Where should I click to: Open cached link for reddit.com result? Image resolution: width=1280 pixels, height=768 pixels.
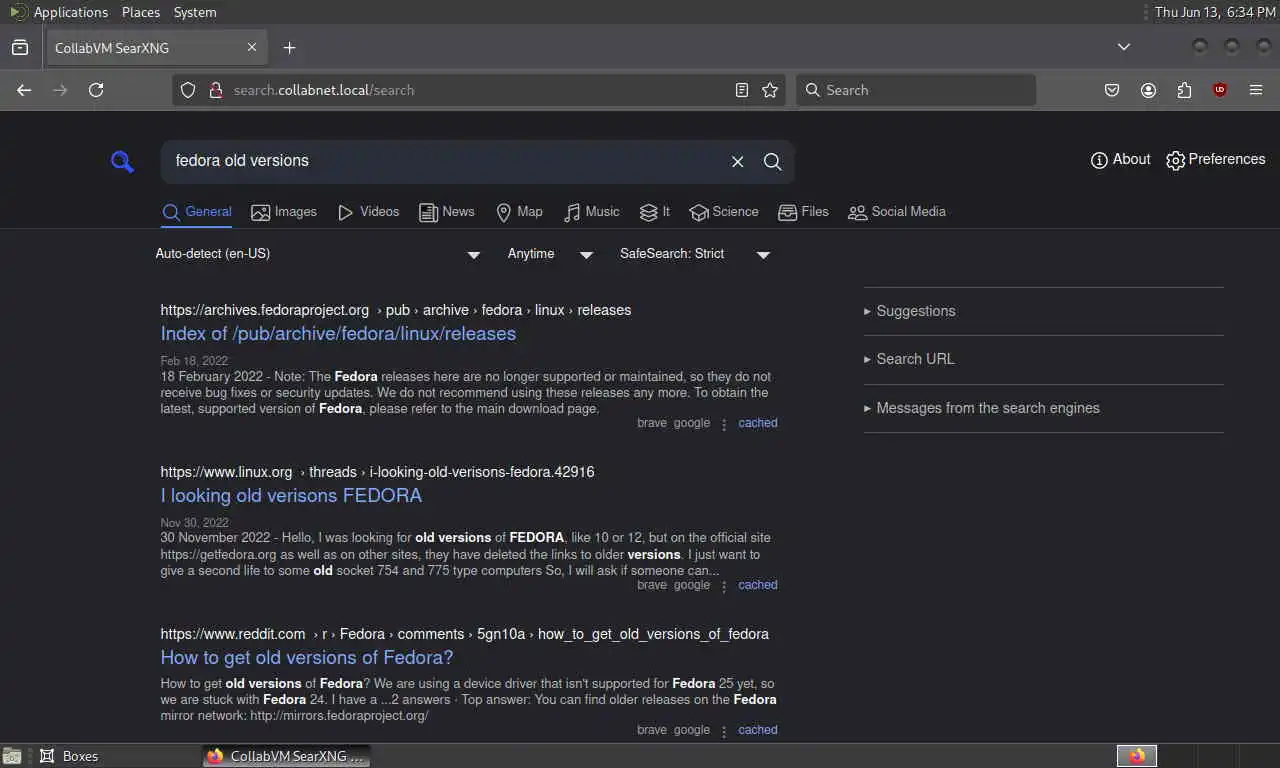click(x=758, y=730)
